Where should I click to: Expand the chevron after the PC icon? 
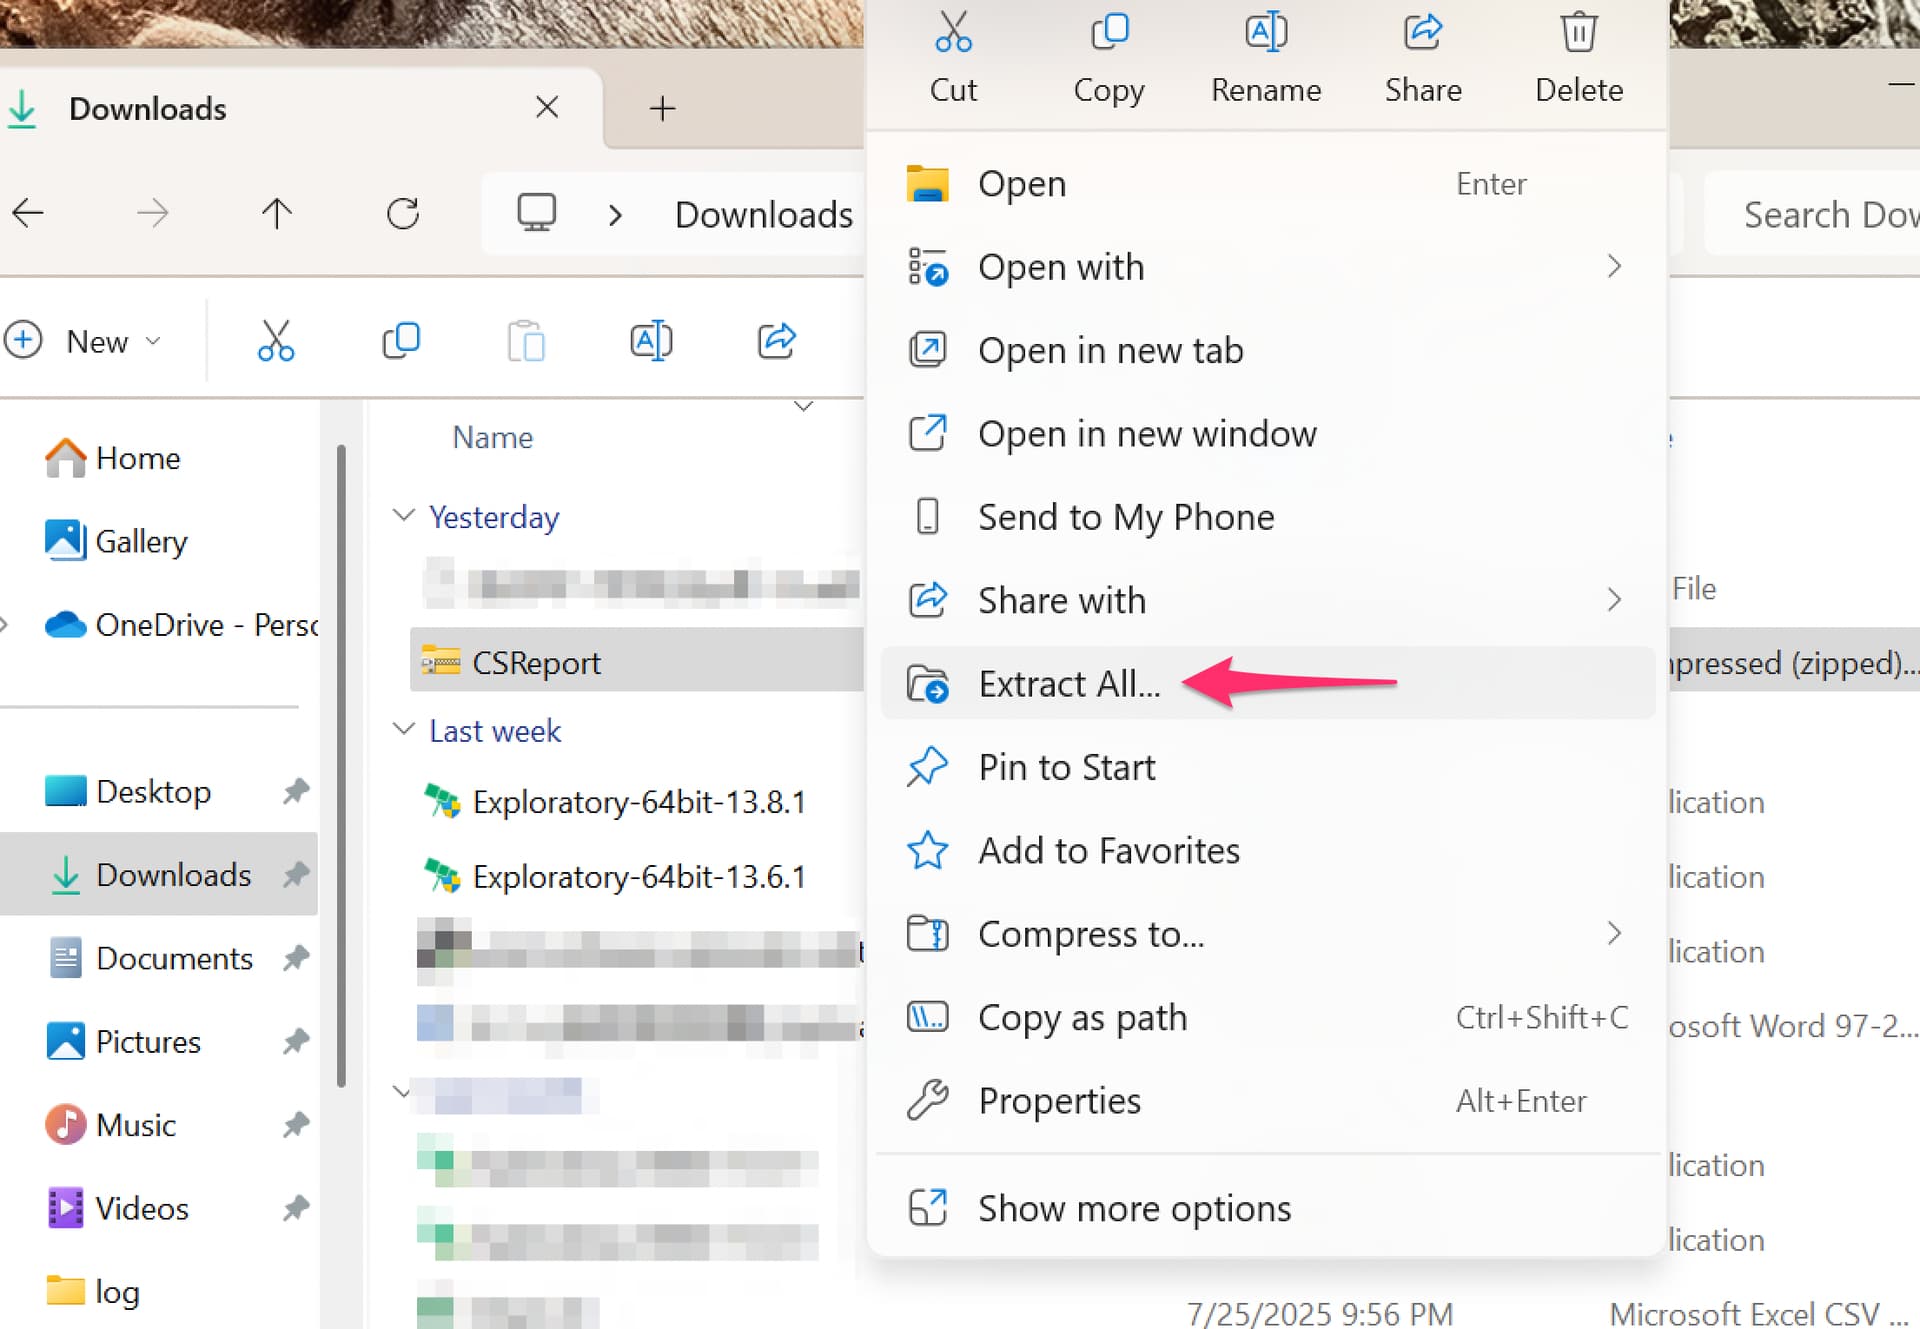(616, 214)
